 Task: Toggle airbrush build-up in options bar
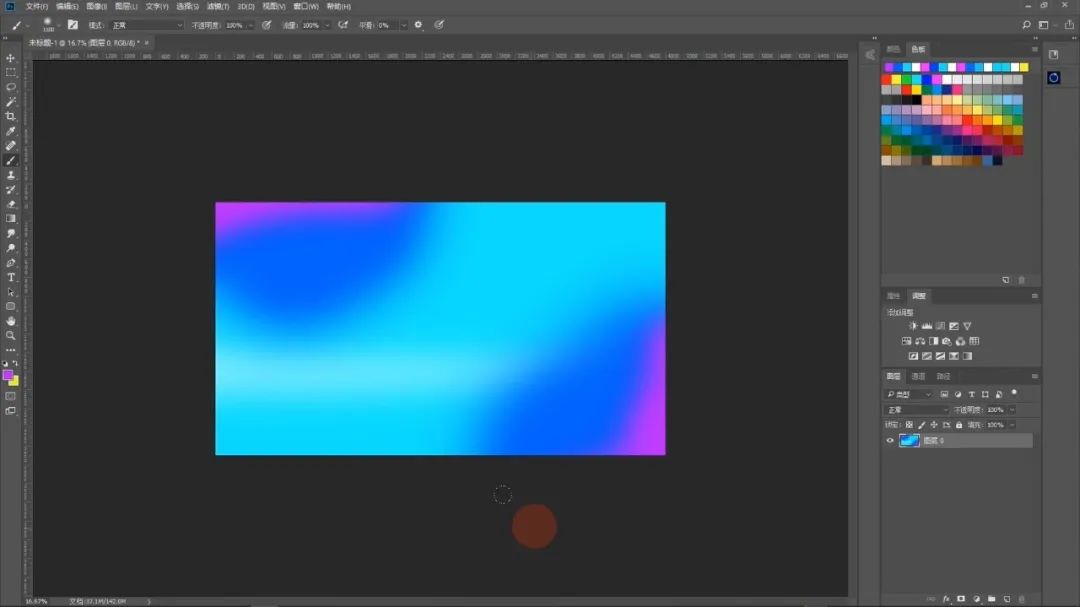(343, 25)
